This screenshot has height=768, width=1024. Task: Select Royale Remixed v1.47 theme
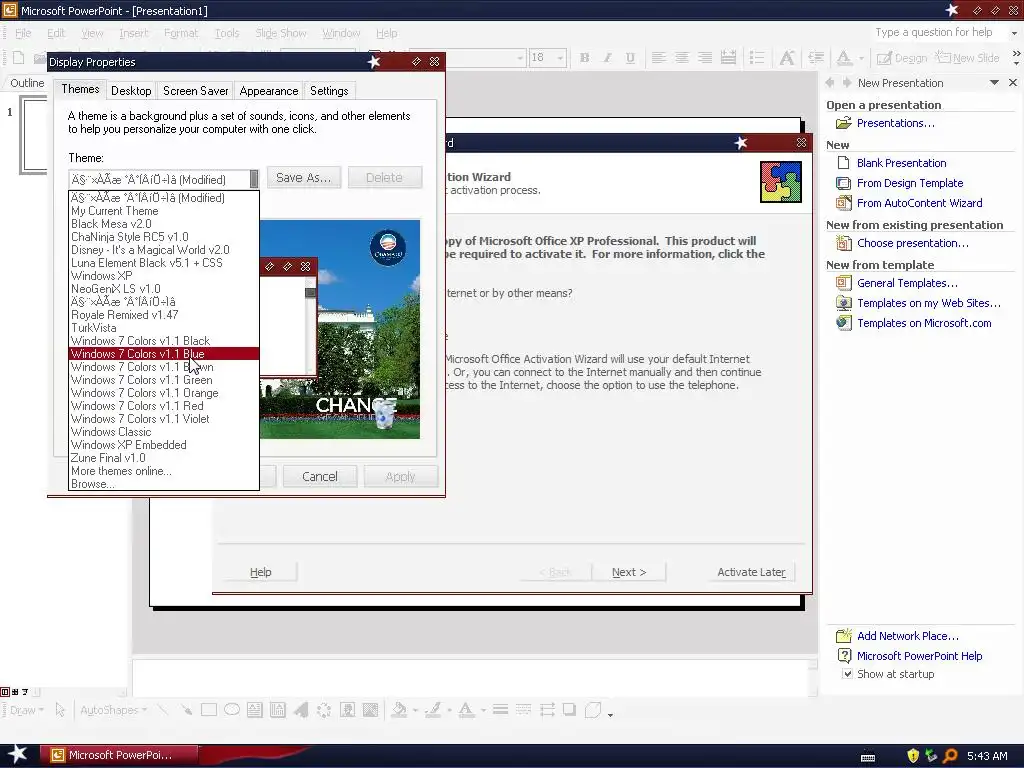click(164, 315)
